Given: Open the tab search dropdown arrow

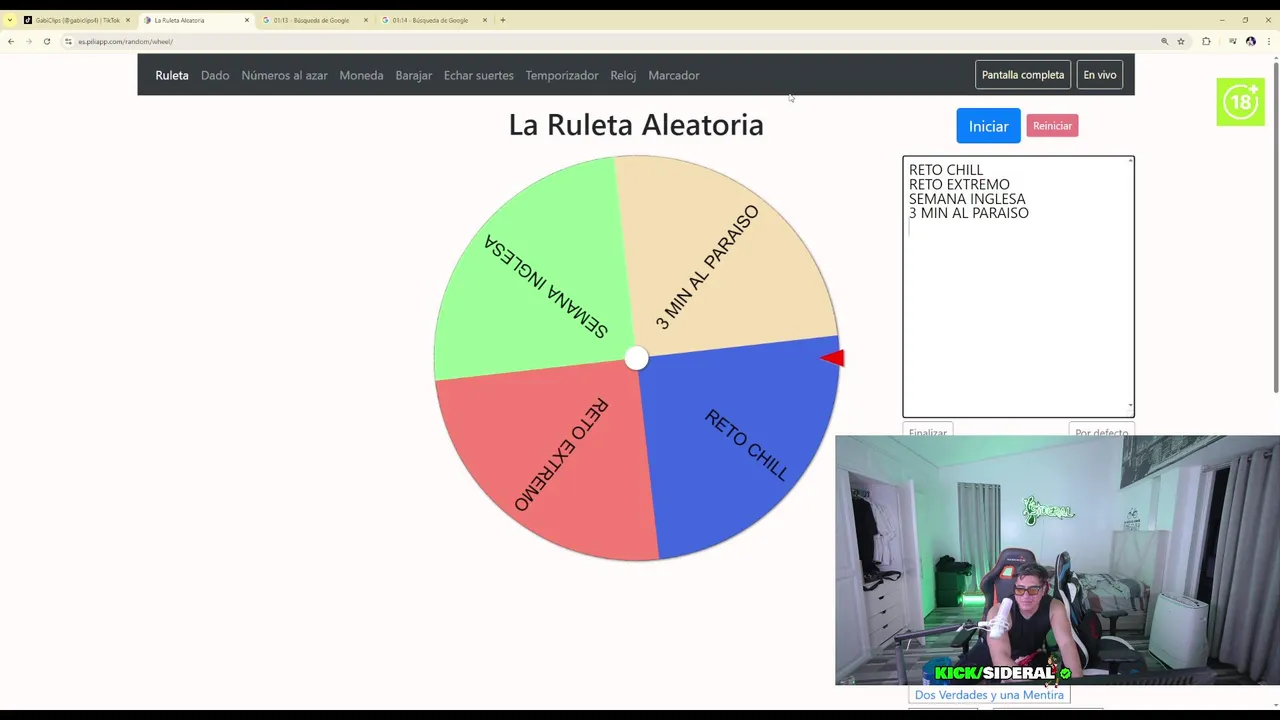Looking at the screenshot, I should pyautogui.click(x=9, y=20).
